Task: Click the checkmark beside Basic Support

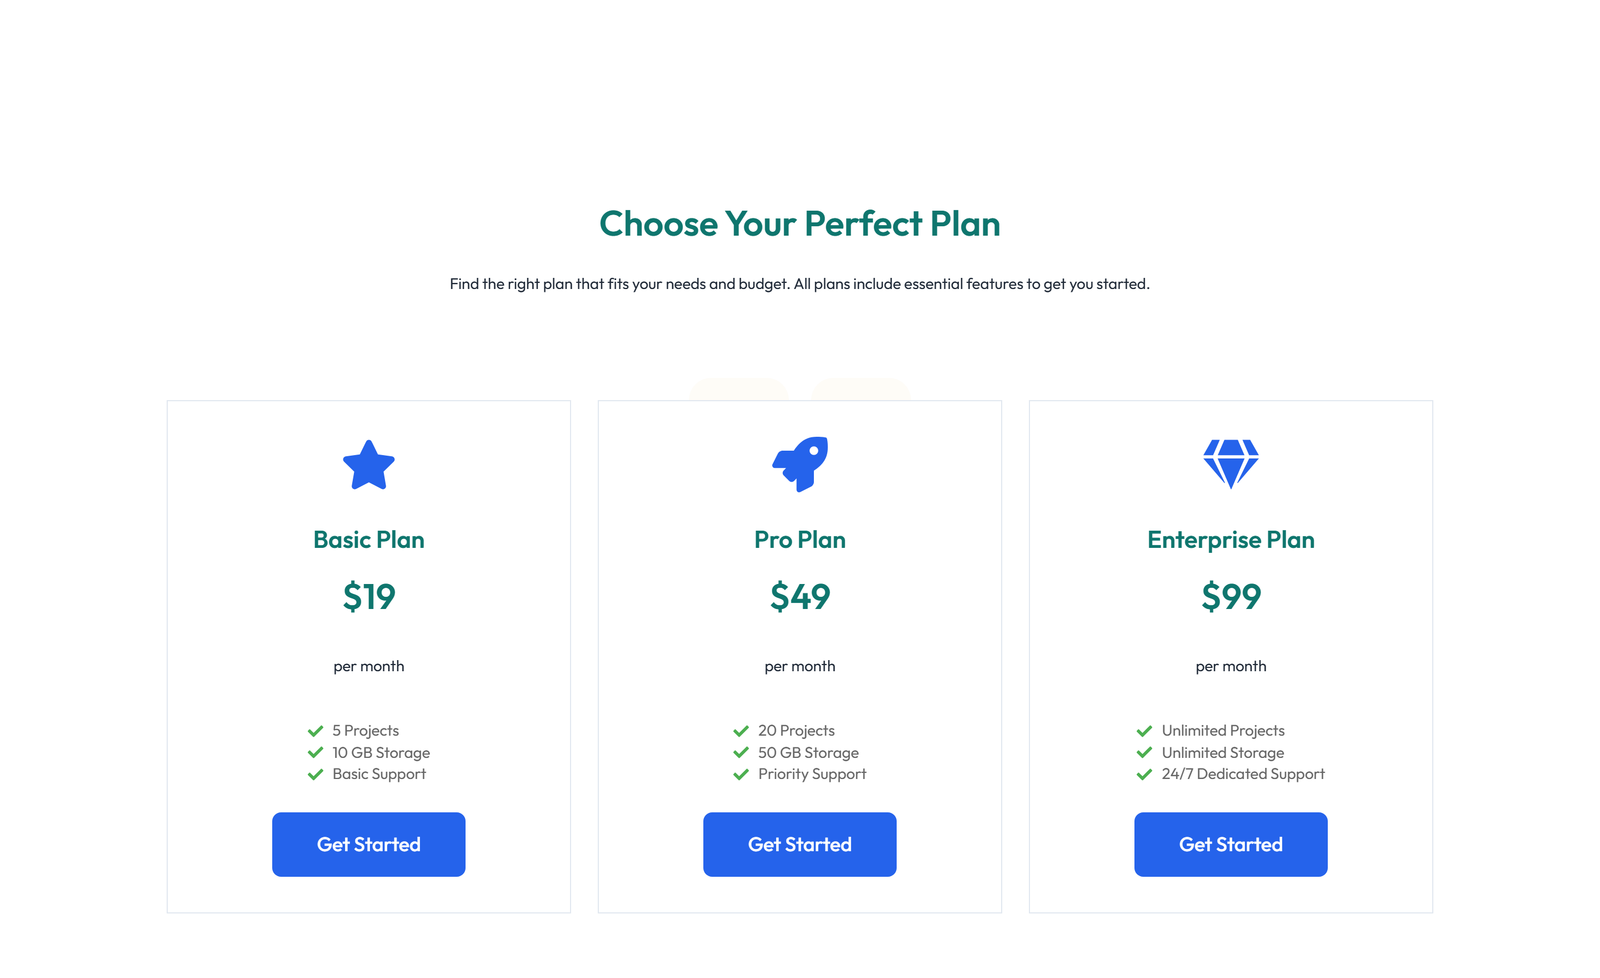Action: click(x=313, y=774)
